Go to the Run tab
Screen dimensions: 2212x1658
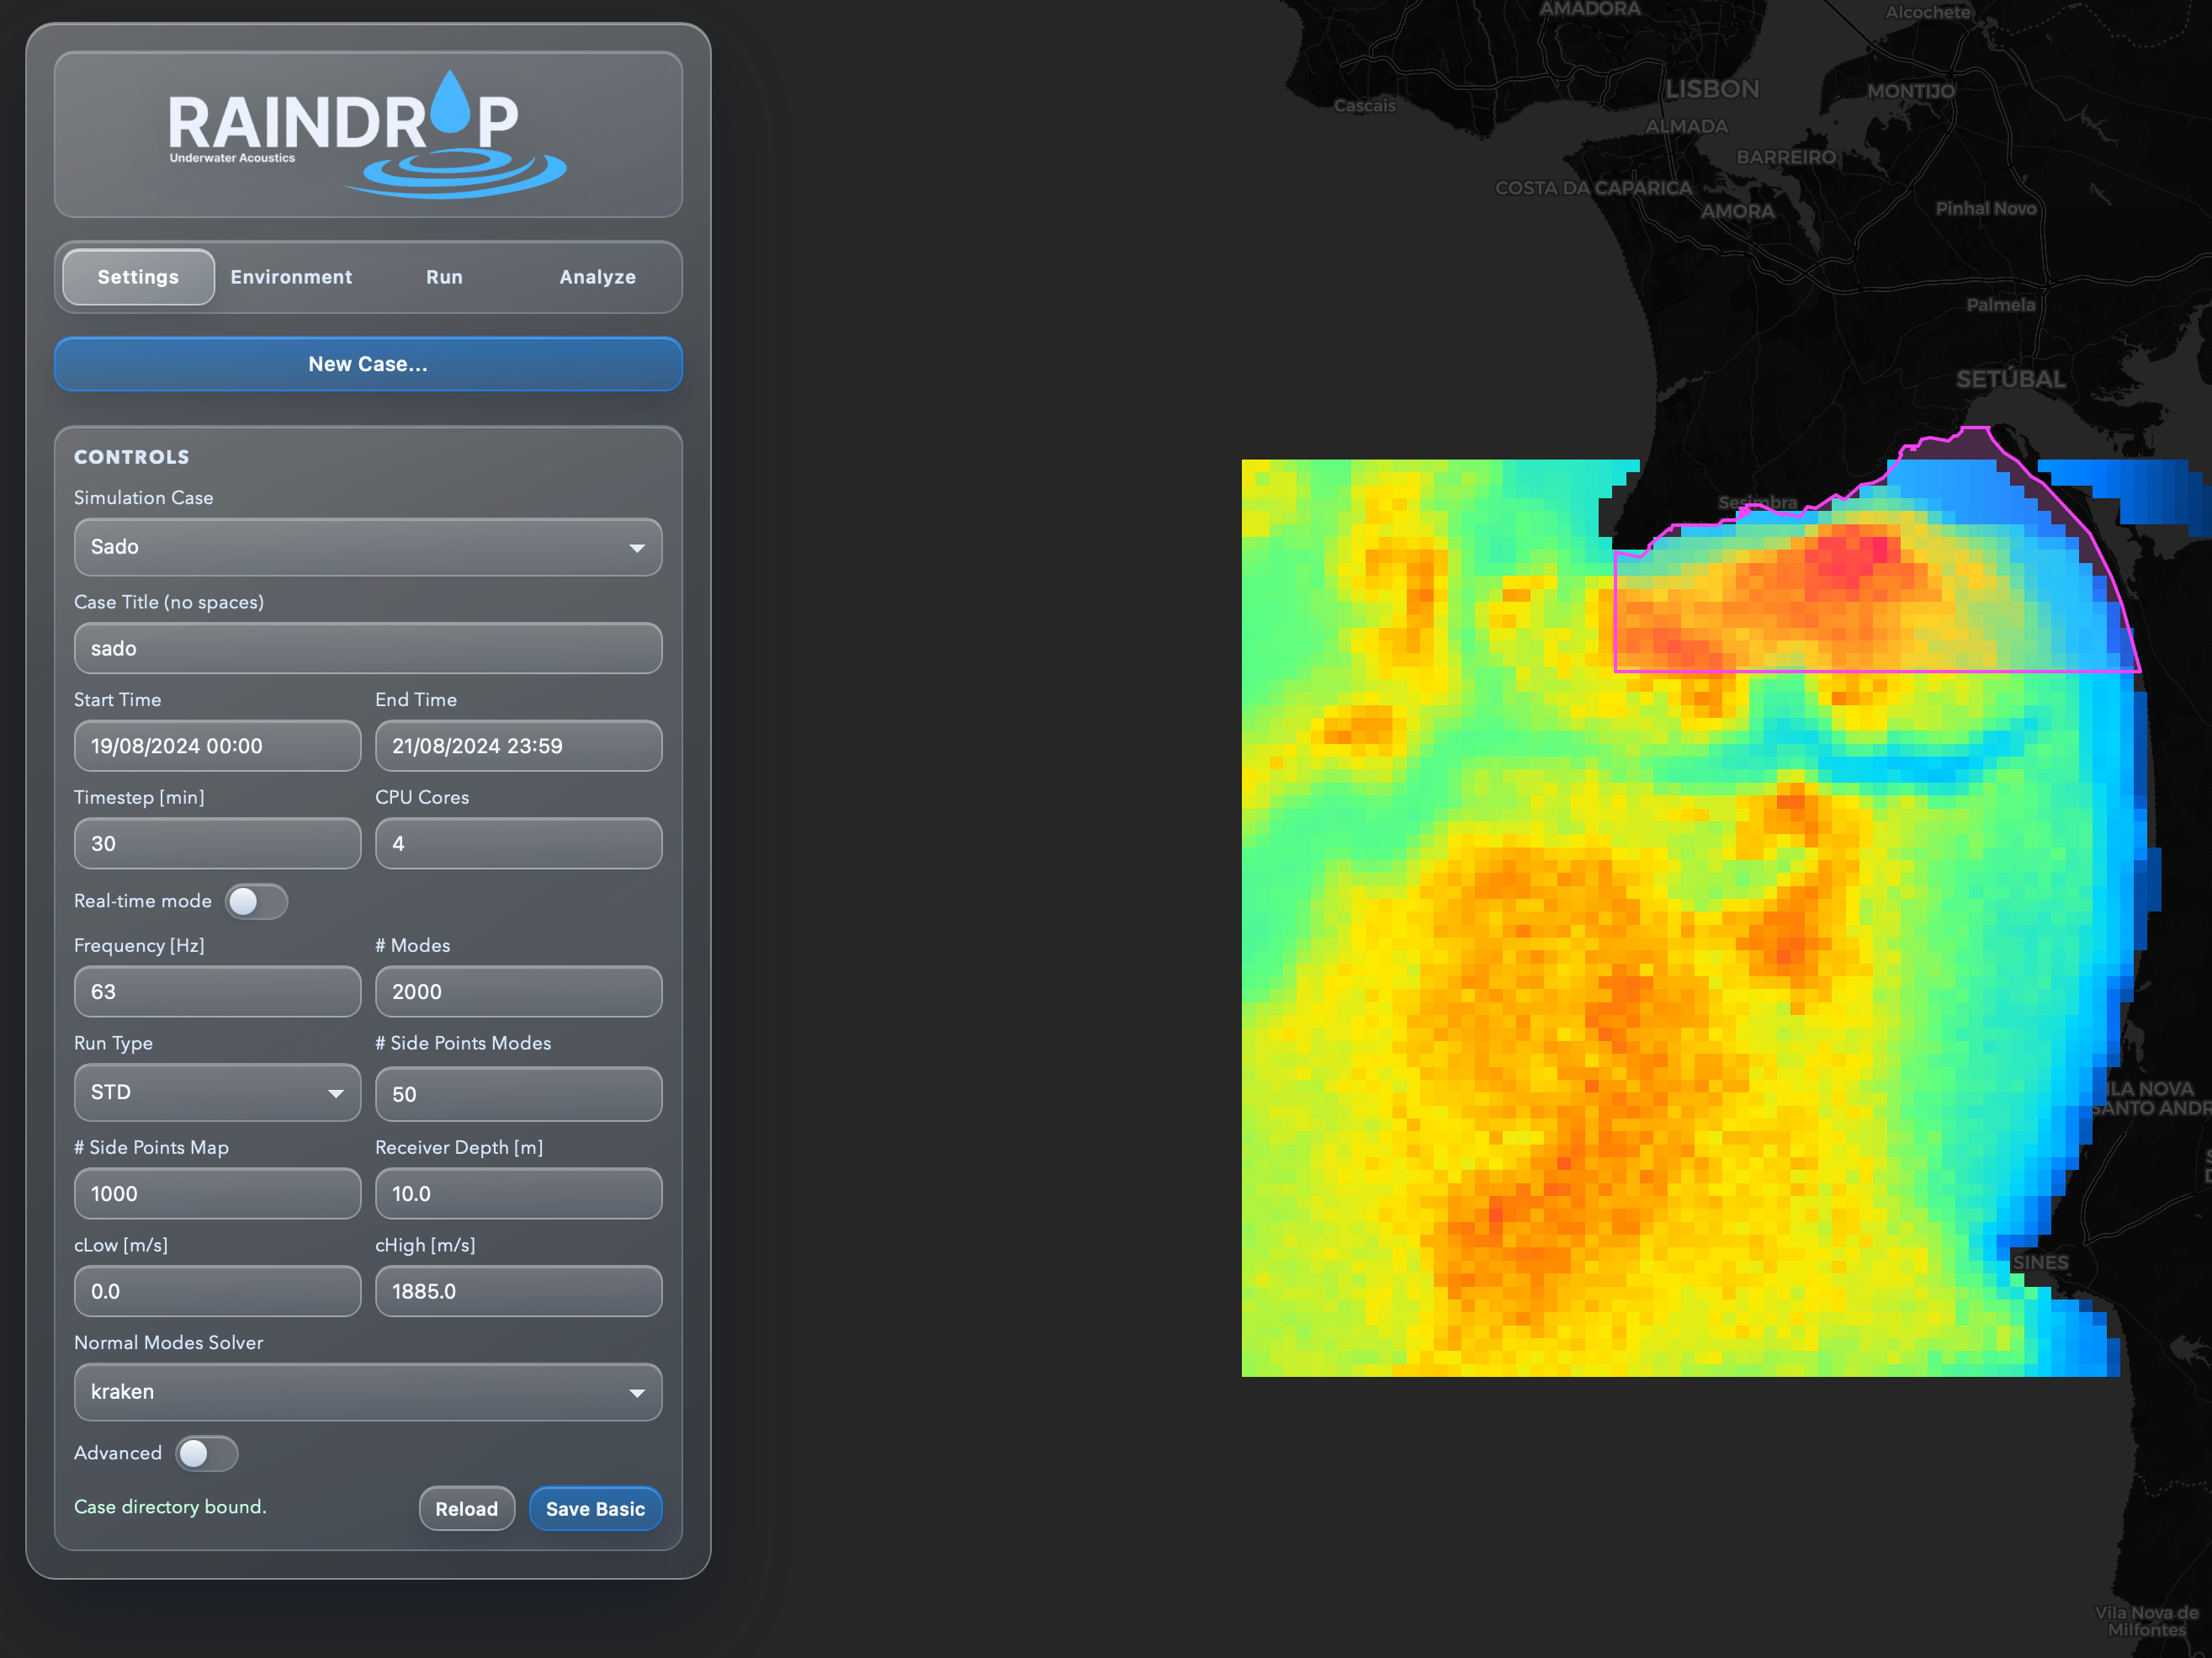[x=444, y=277]
